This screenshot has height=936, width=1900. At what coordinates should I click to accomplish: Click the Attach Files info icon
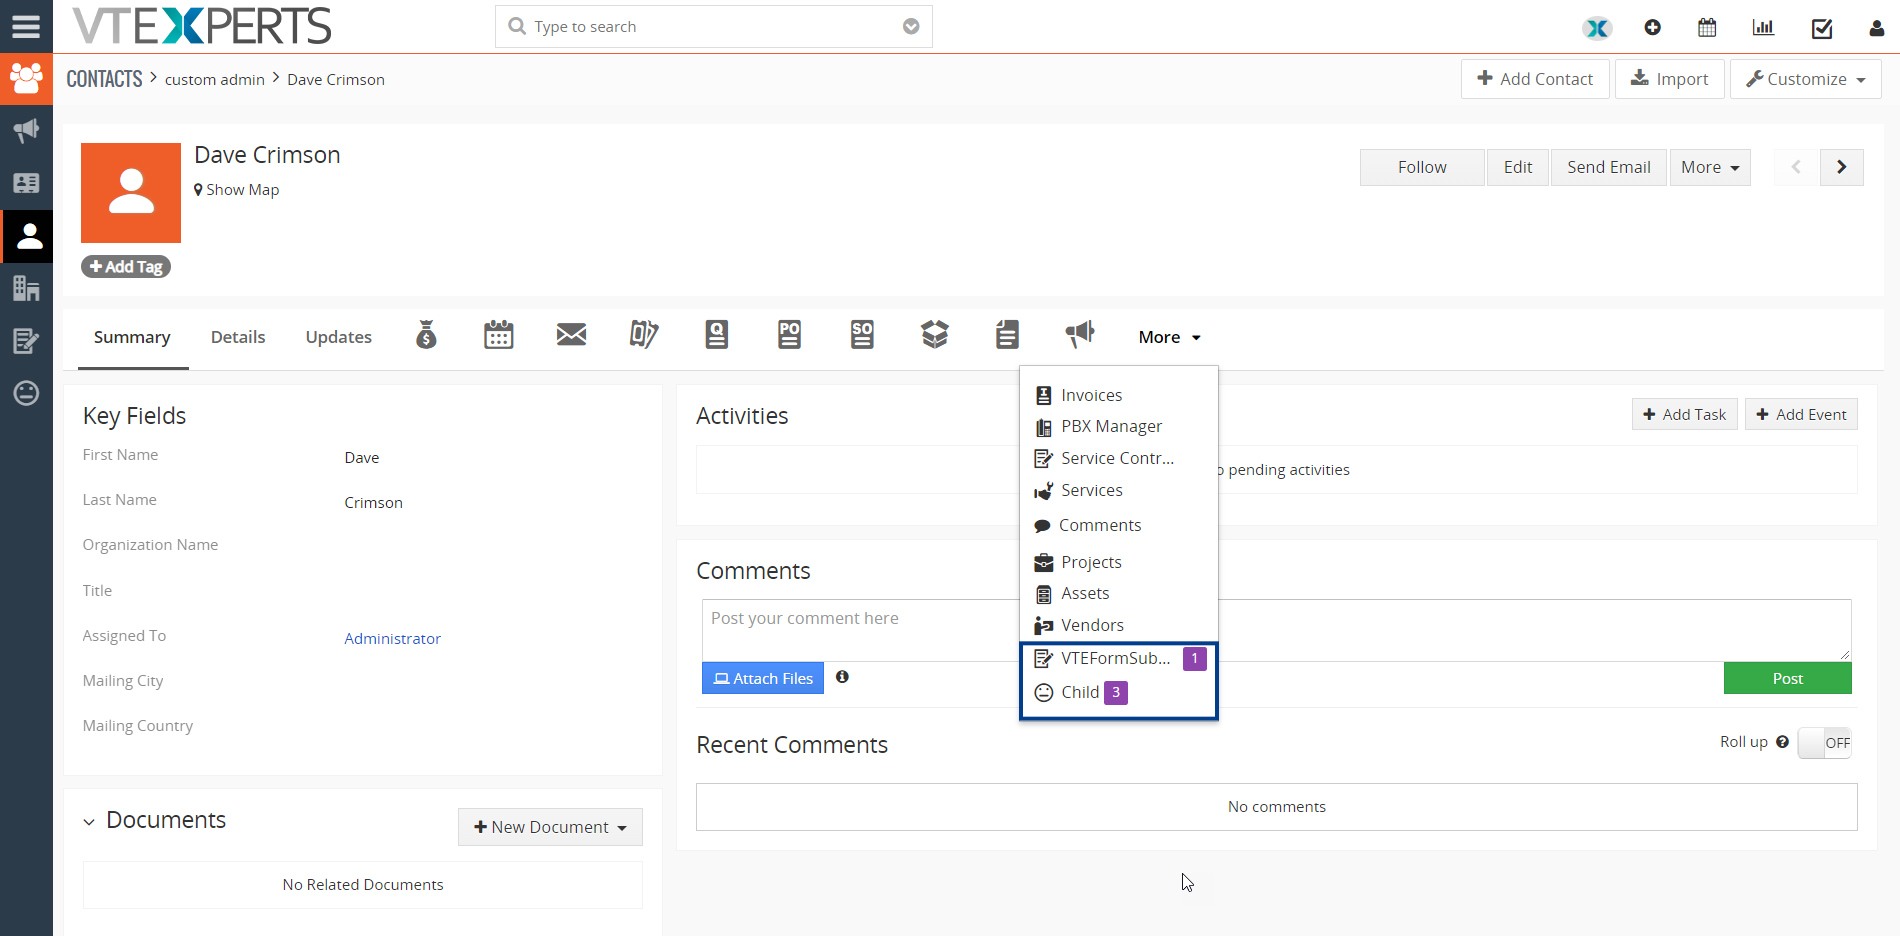(842, 677)
